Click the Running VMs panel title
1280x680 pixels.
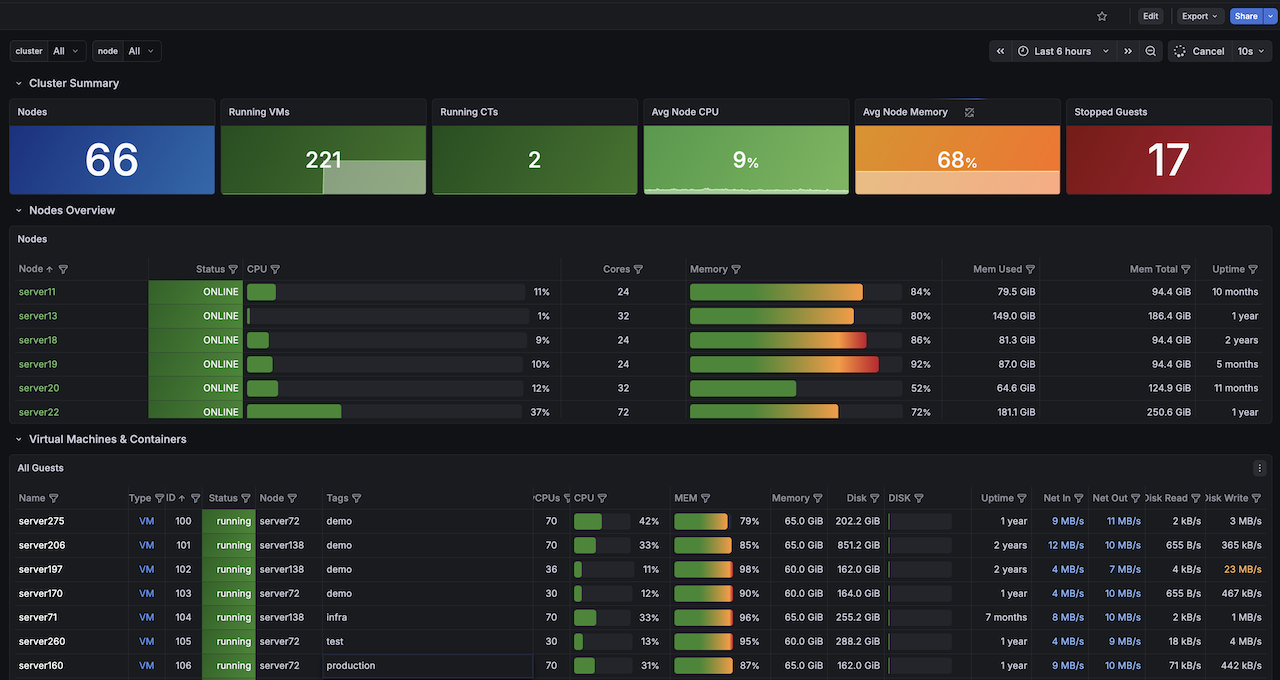(259, 112)
